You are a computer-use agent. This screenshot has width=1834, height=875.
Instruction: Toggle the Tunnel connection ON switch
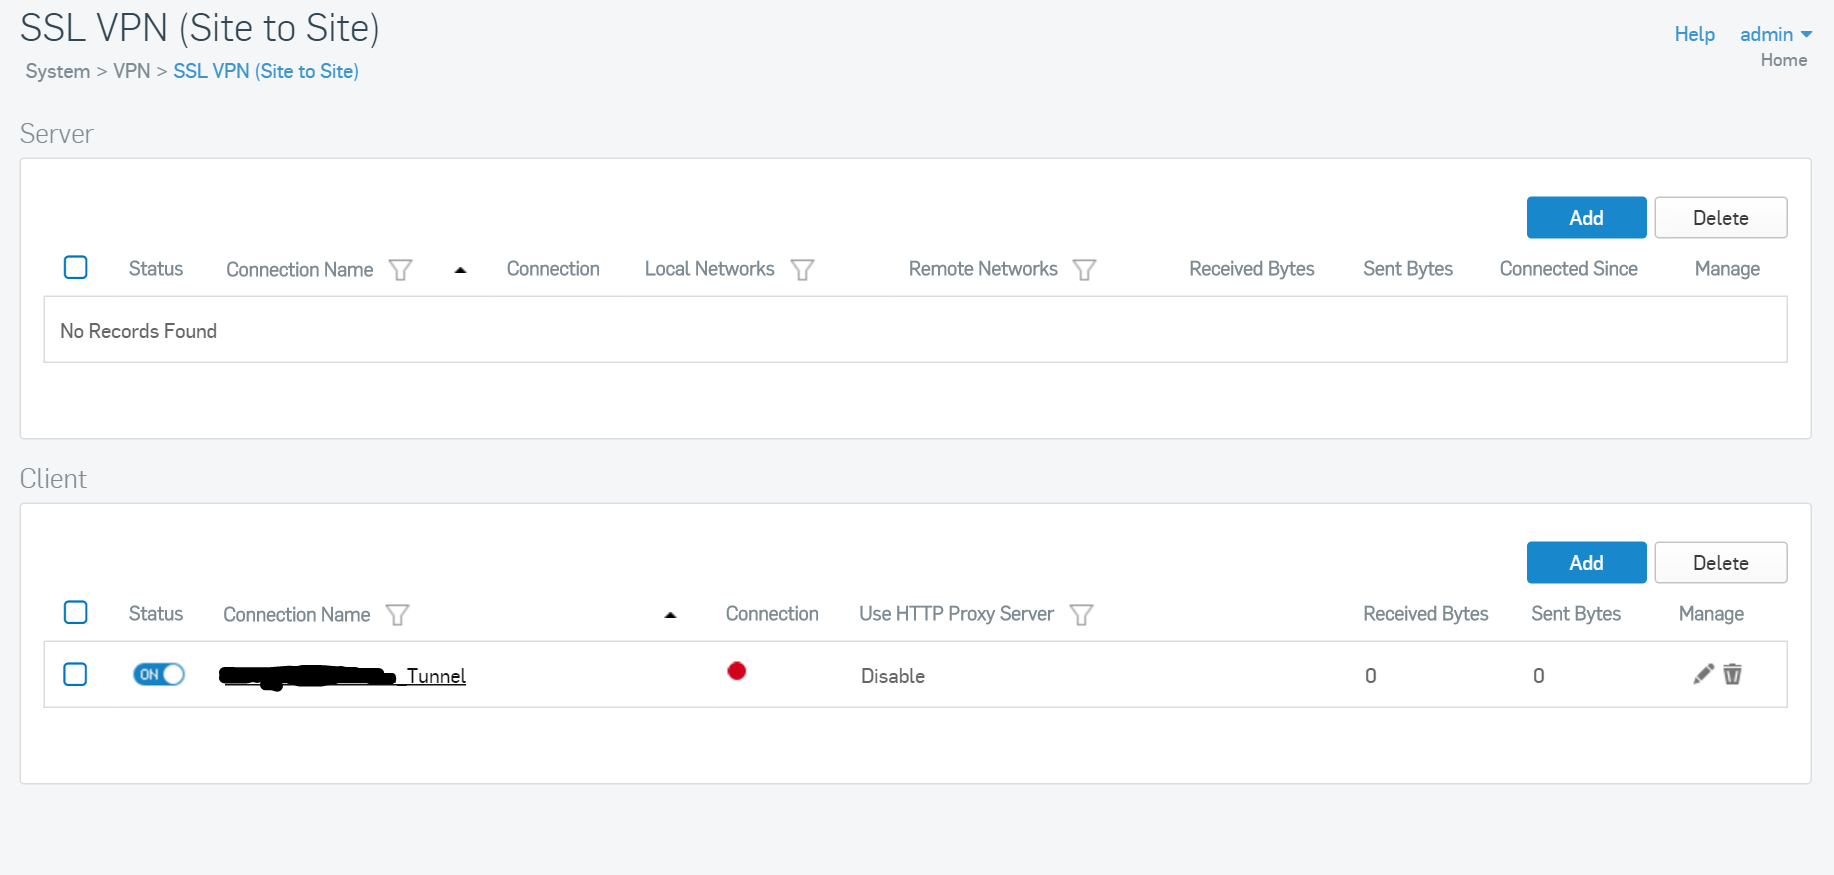pyautogui.click(x=159, y=674)
